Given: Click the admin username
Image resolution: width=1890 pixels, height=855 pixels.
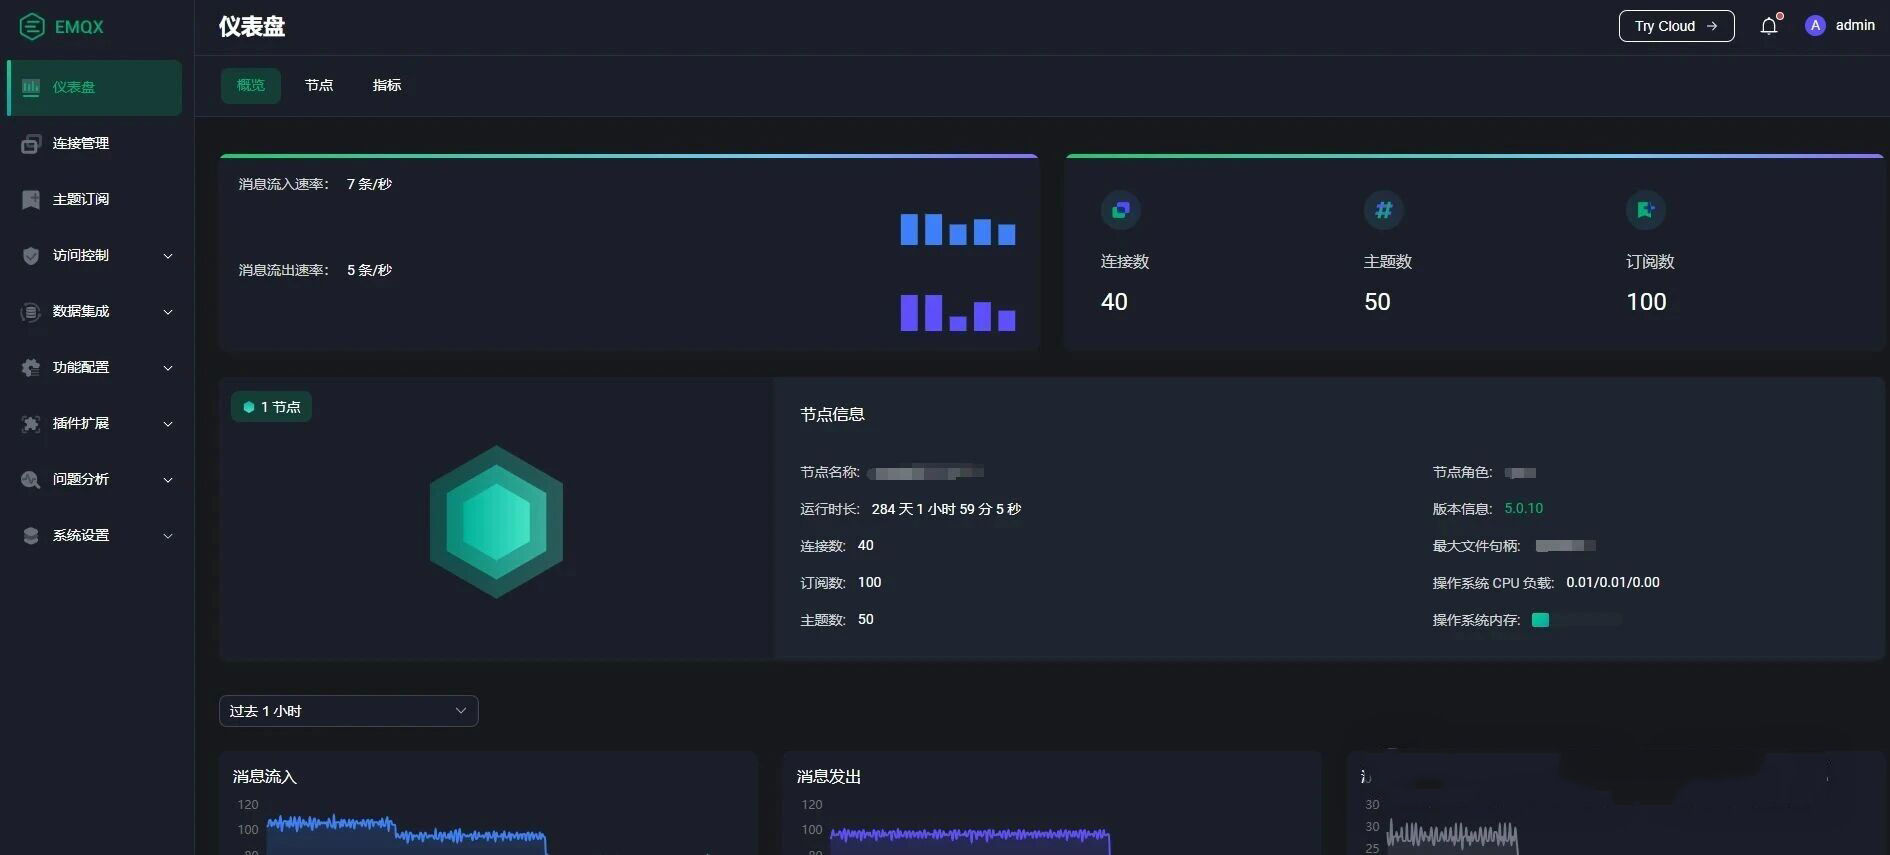Looking at the screenshot, I should [1855, 25].
